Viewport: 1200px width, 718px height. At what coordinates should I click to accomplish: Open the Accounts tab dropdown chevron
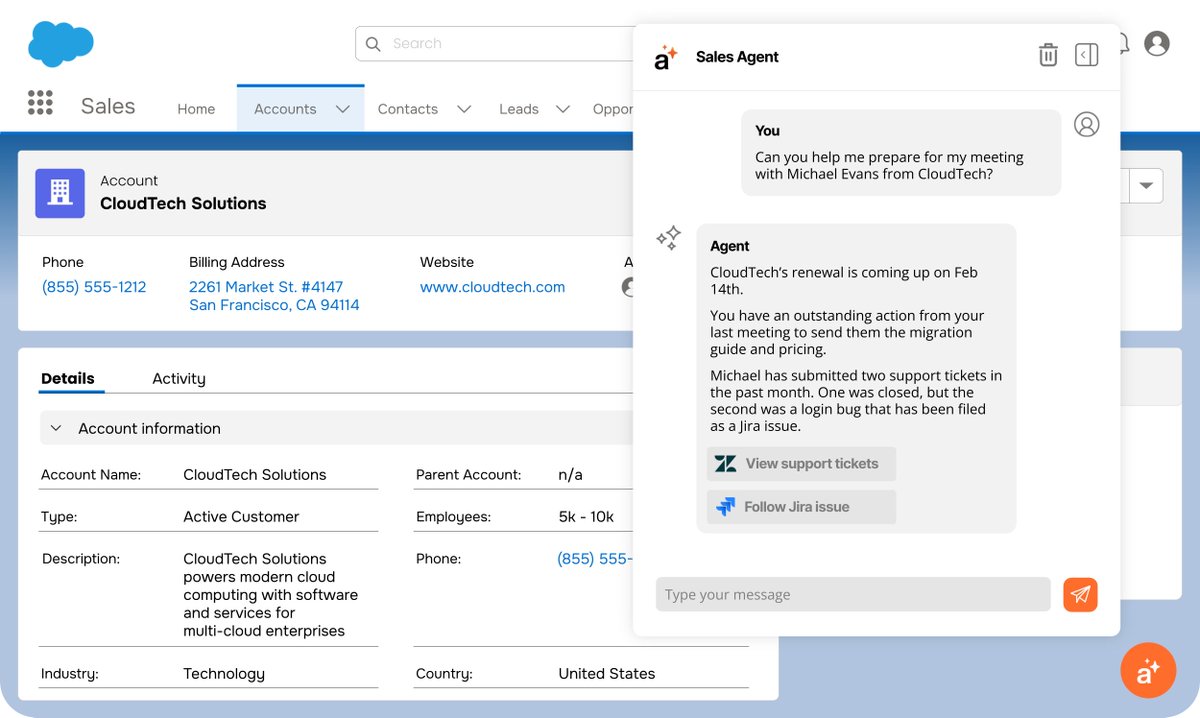pyautogui.click(x=343, y=109)
